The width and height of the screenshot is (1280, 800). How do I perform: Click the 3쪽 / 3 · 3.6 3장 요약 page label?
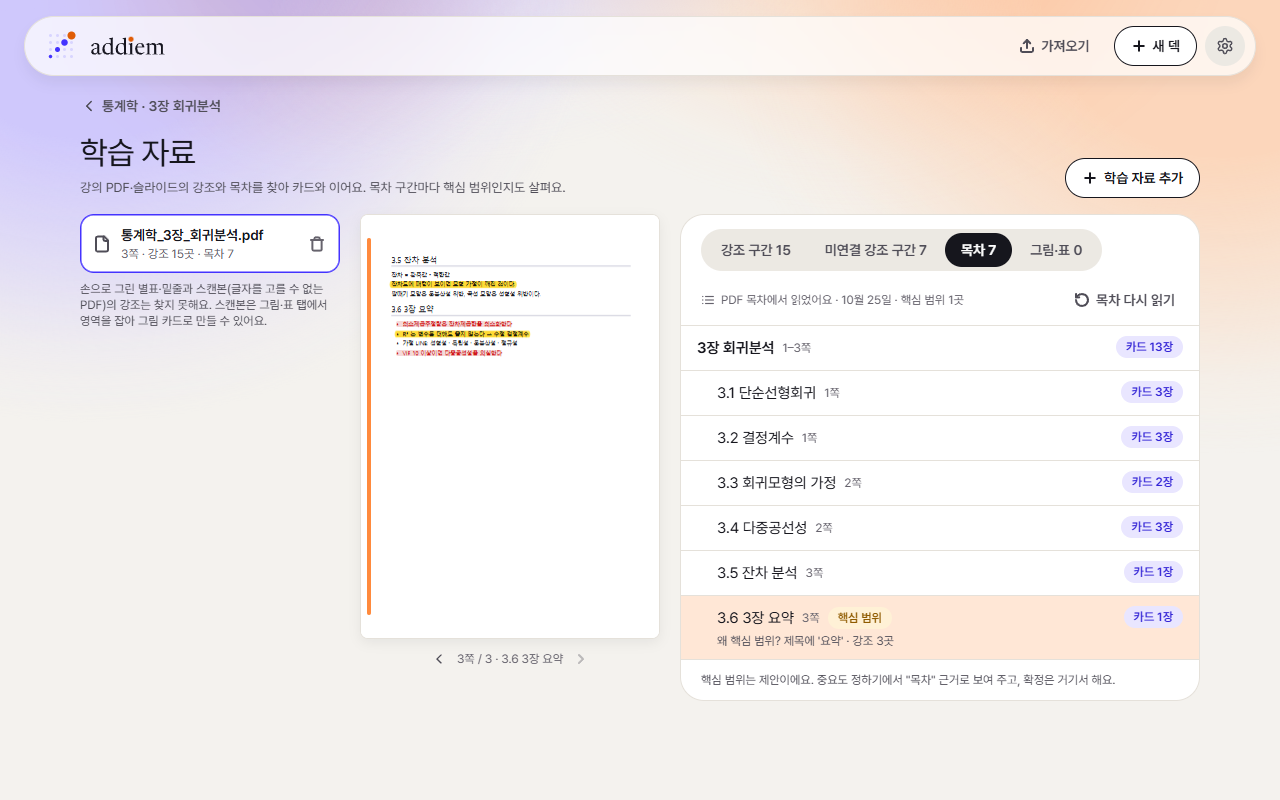tap(510, 659)
